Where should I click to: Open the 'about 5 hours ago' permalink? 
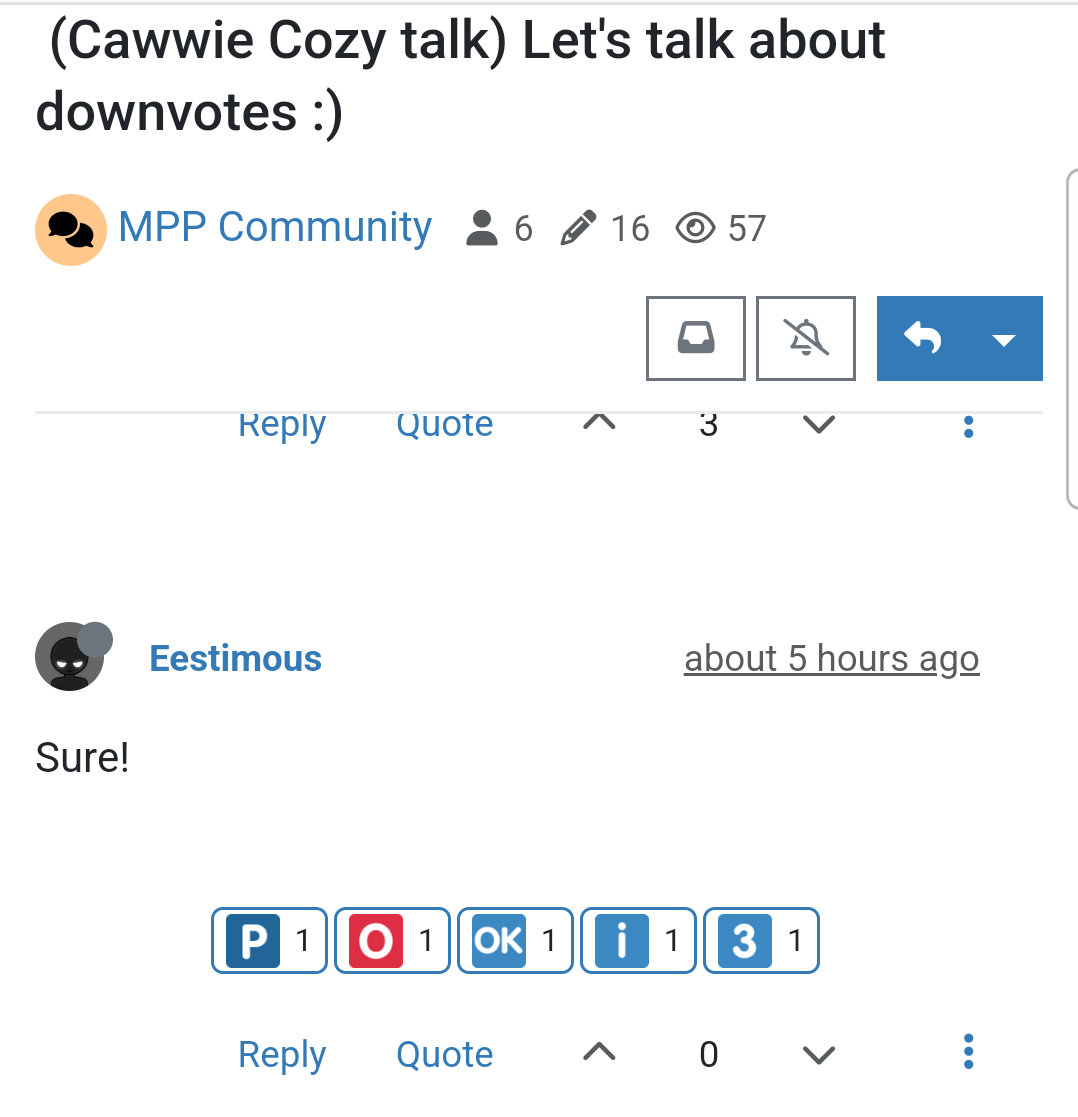(x=831, y=658)
